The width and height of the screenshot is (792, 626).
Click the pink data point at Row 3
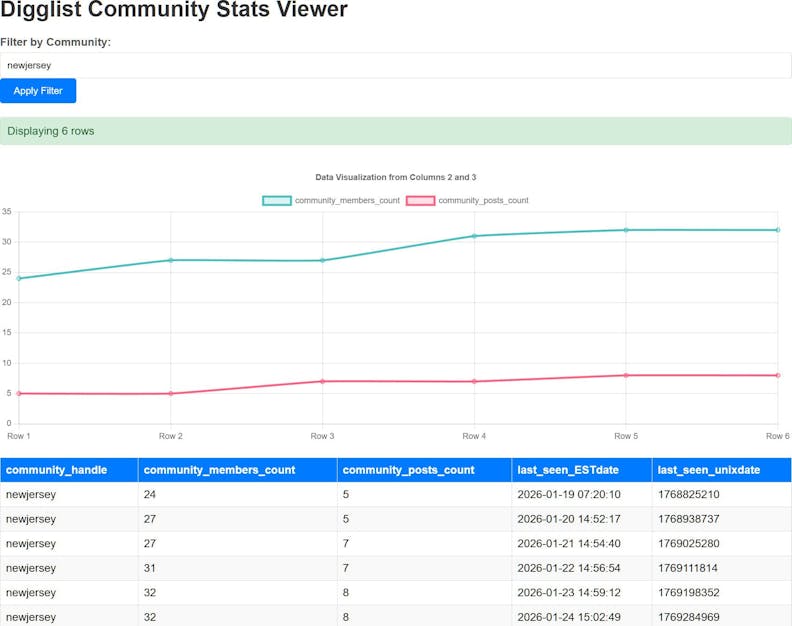point(322,381)
